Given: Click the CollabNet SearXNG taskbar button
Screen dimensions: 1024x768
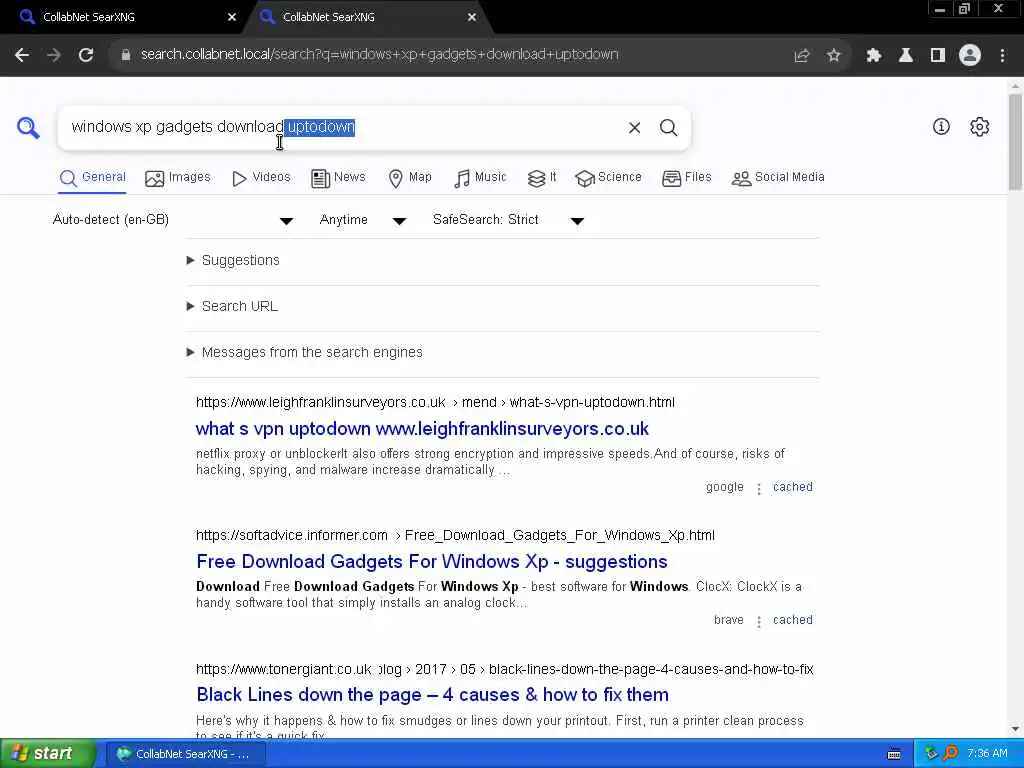Looking at the screenshot, I should click(x=184, y=754).
